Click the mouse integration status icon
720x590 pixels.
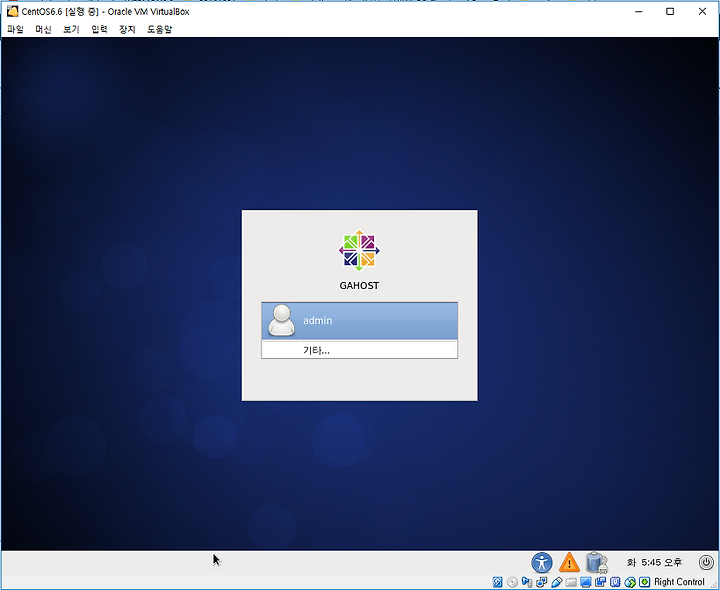[x=630, y=582]
